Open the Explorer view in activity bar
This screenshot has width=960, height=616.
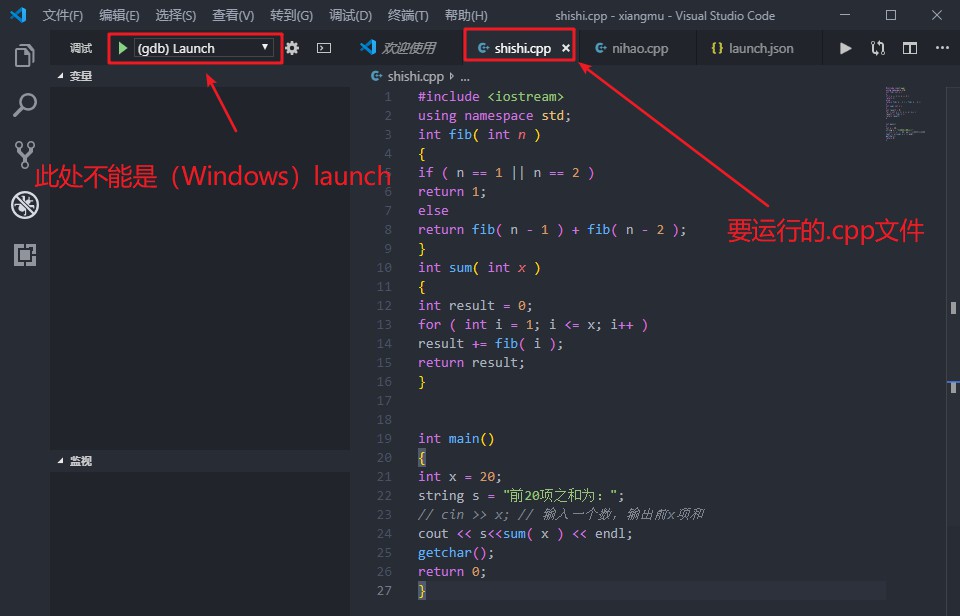(x=24, y=56)
